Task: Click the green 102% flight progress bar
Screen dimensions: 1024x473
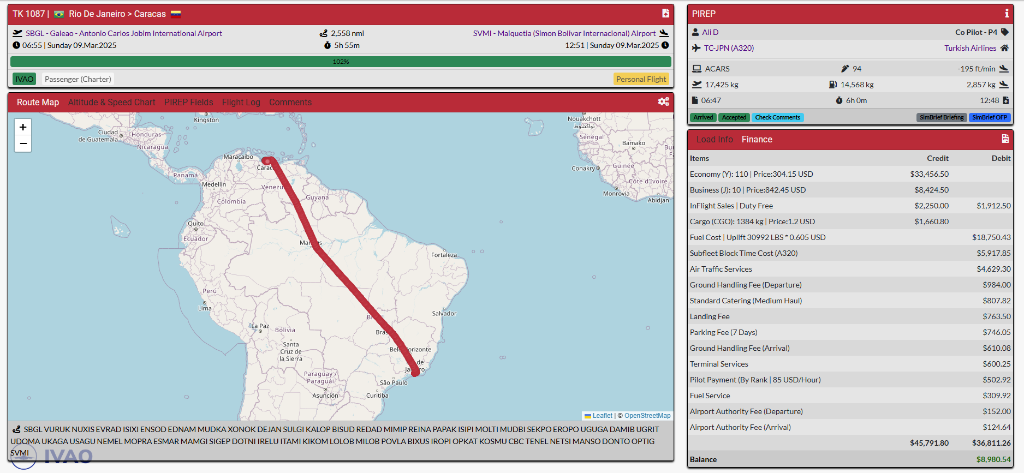Action: pyautogui.click(x=340, y=61)
